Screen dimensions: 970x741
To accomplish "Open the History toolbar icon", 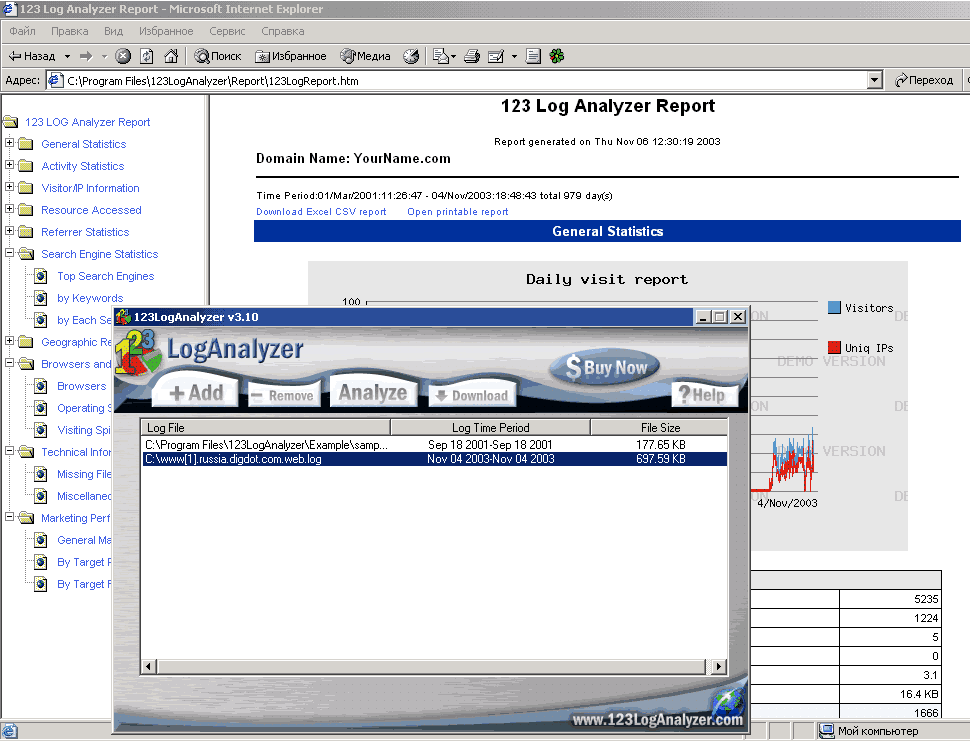I will (x=411, y=57).
